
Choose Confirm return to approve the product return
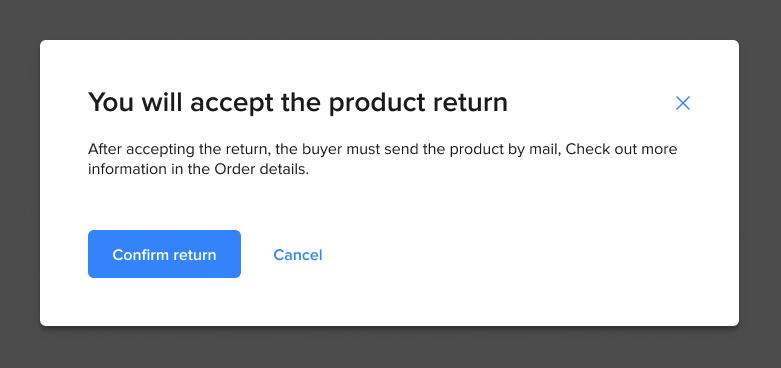(164, 254)
